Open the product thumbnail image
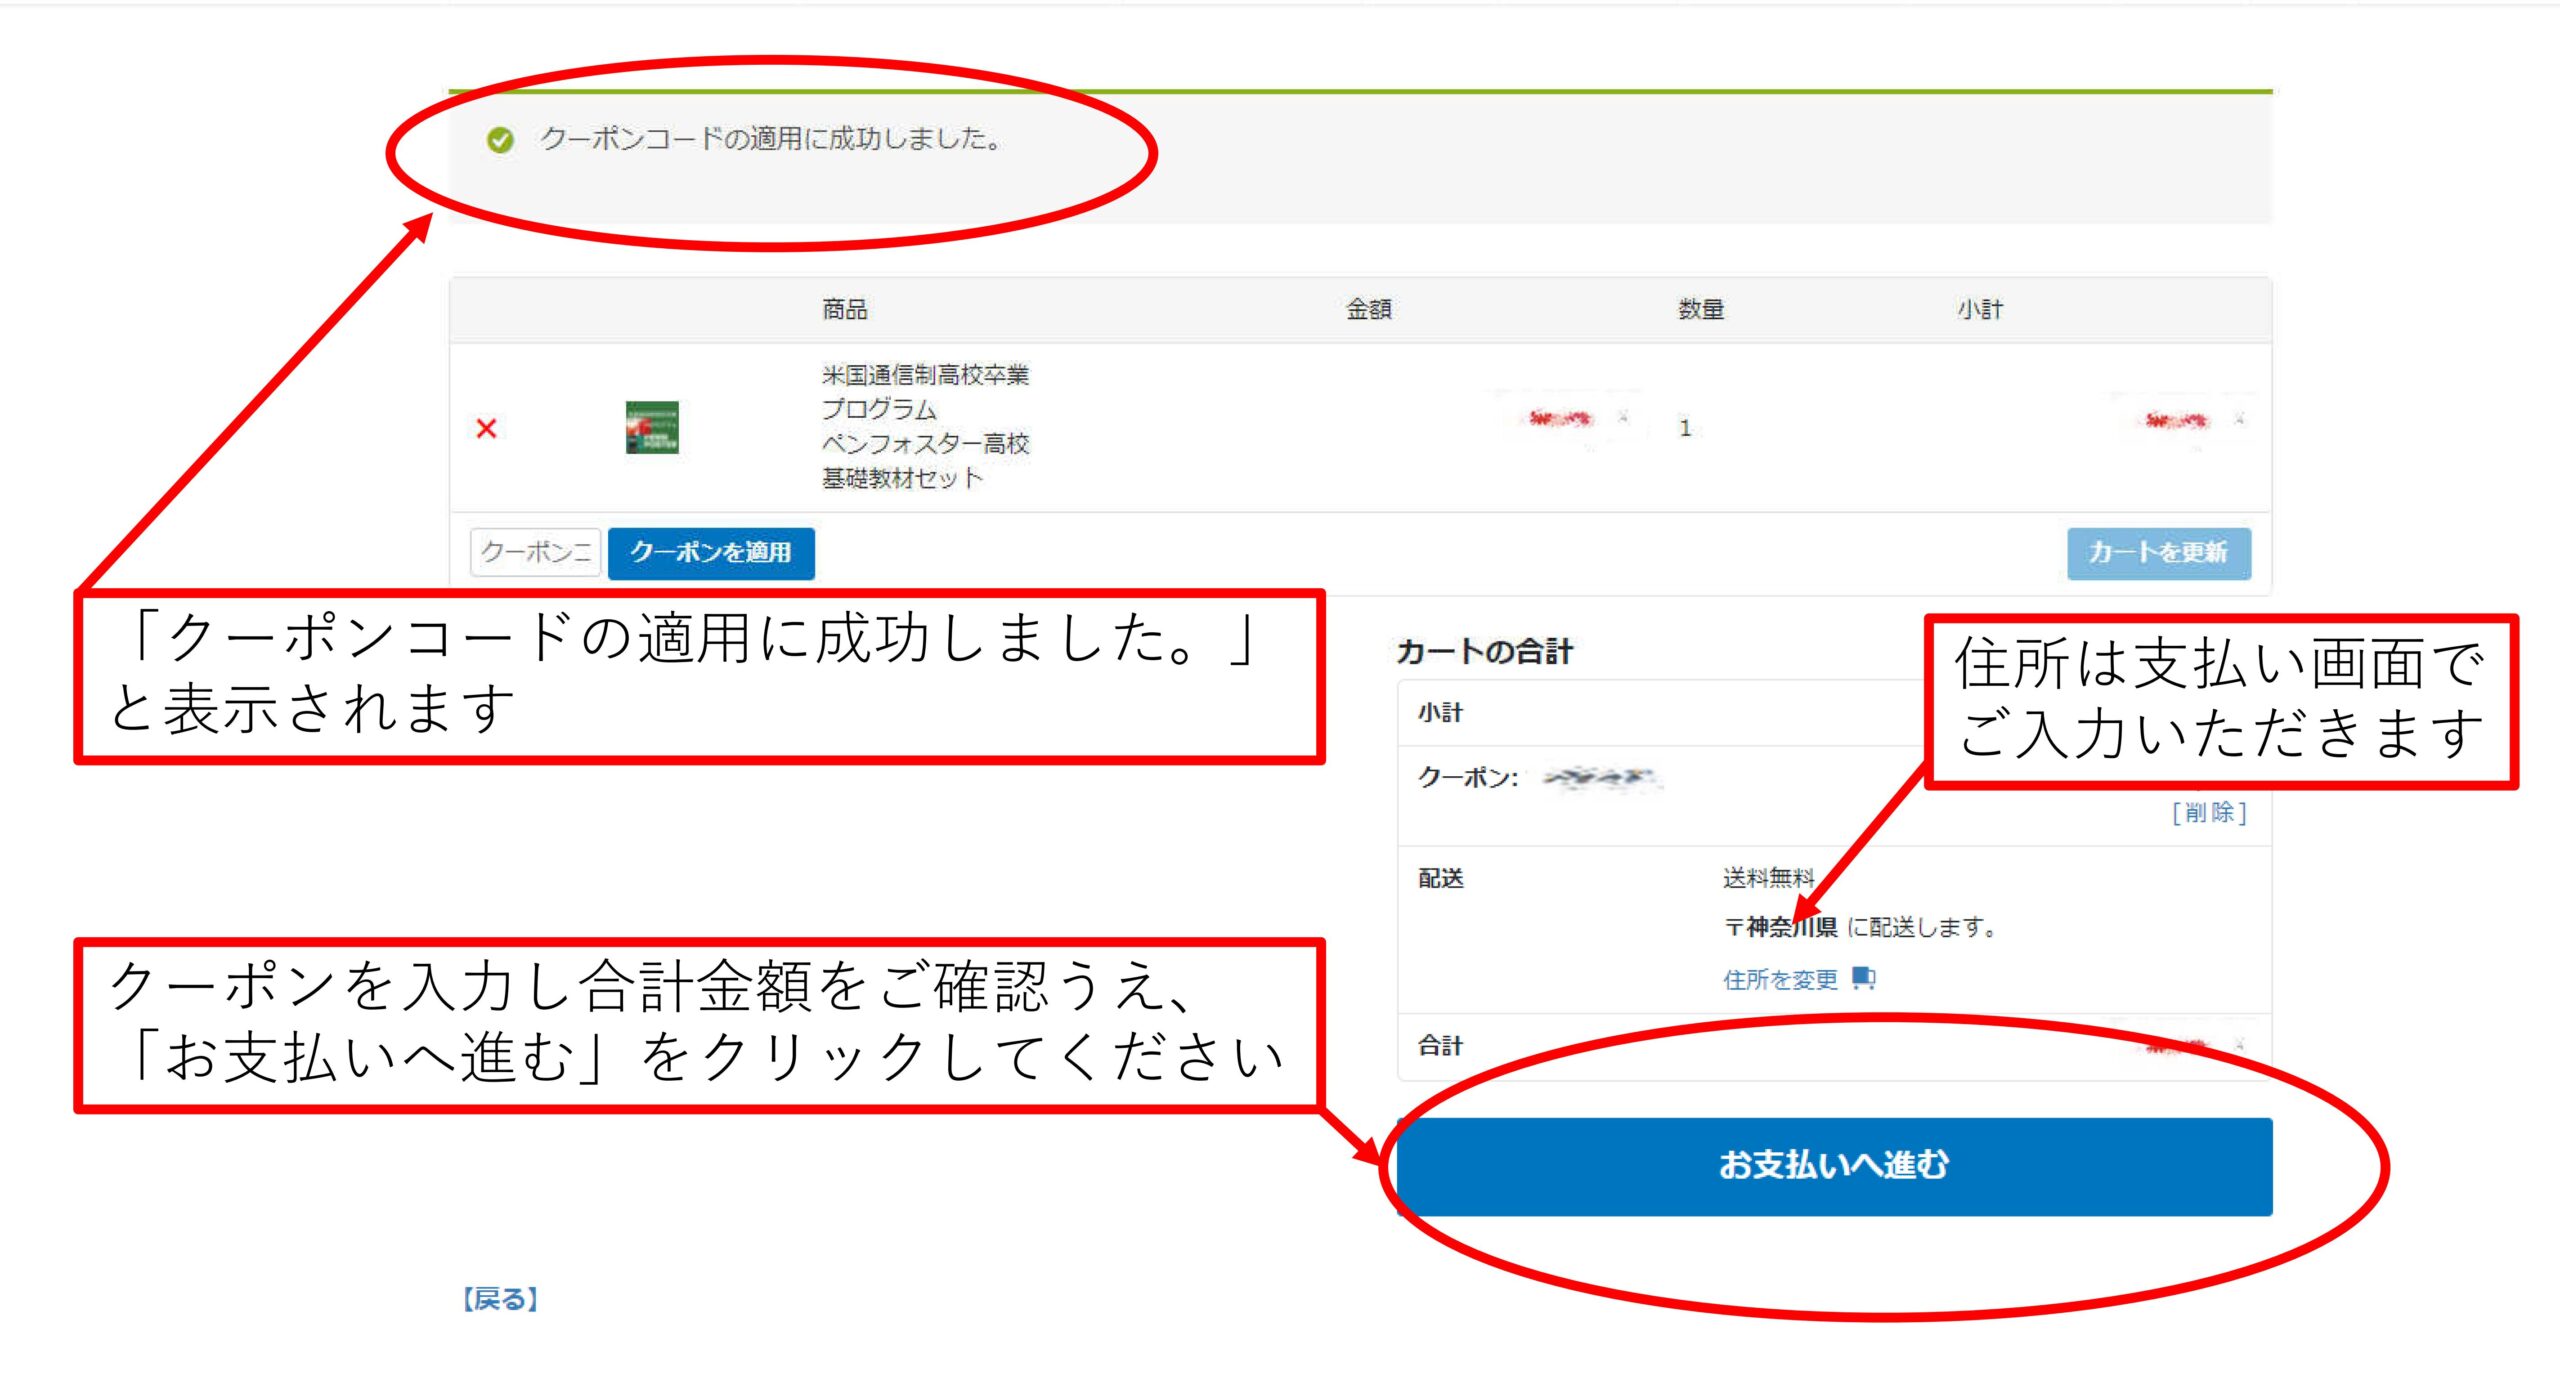Image resolution: width=2560 pixels, height=1387 pixels. pos(652,428)
